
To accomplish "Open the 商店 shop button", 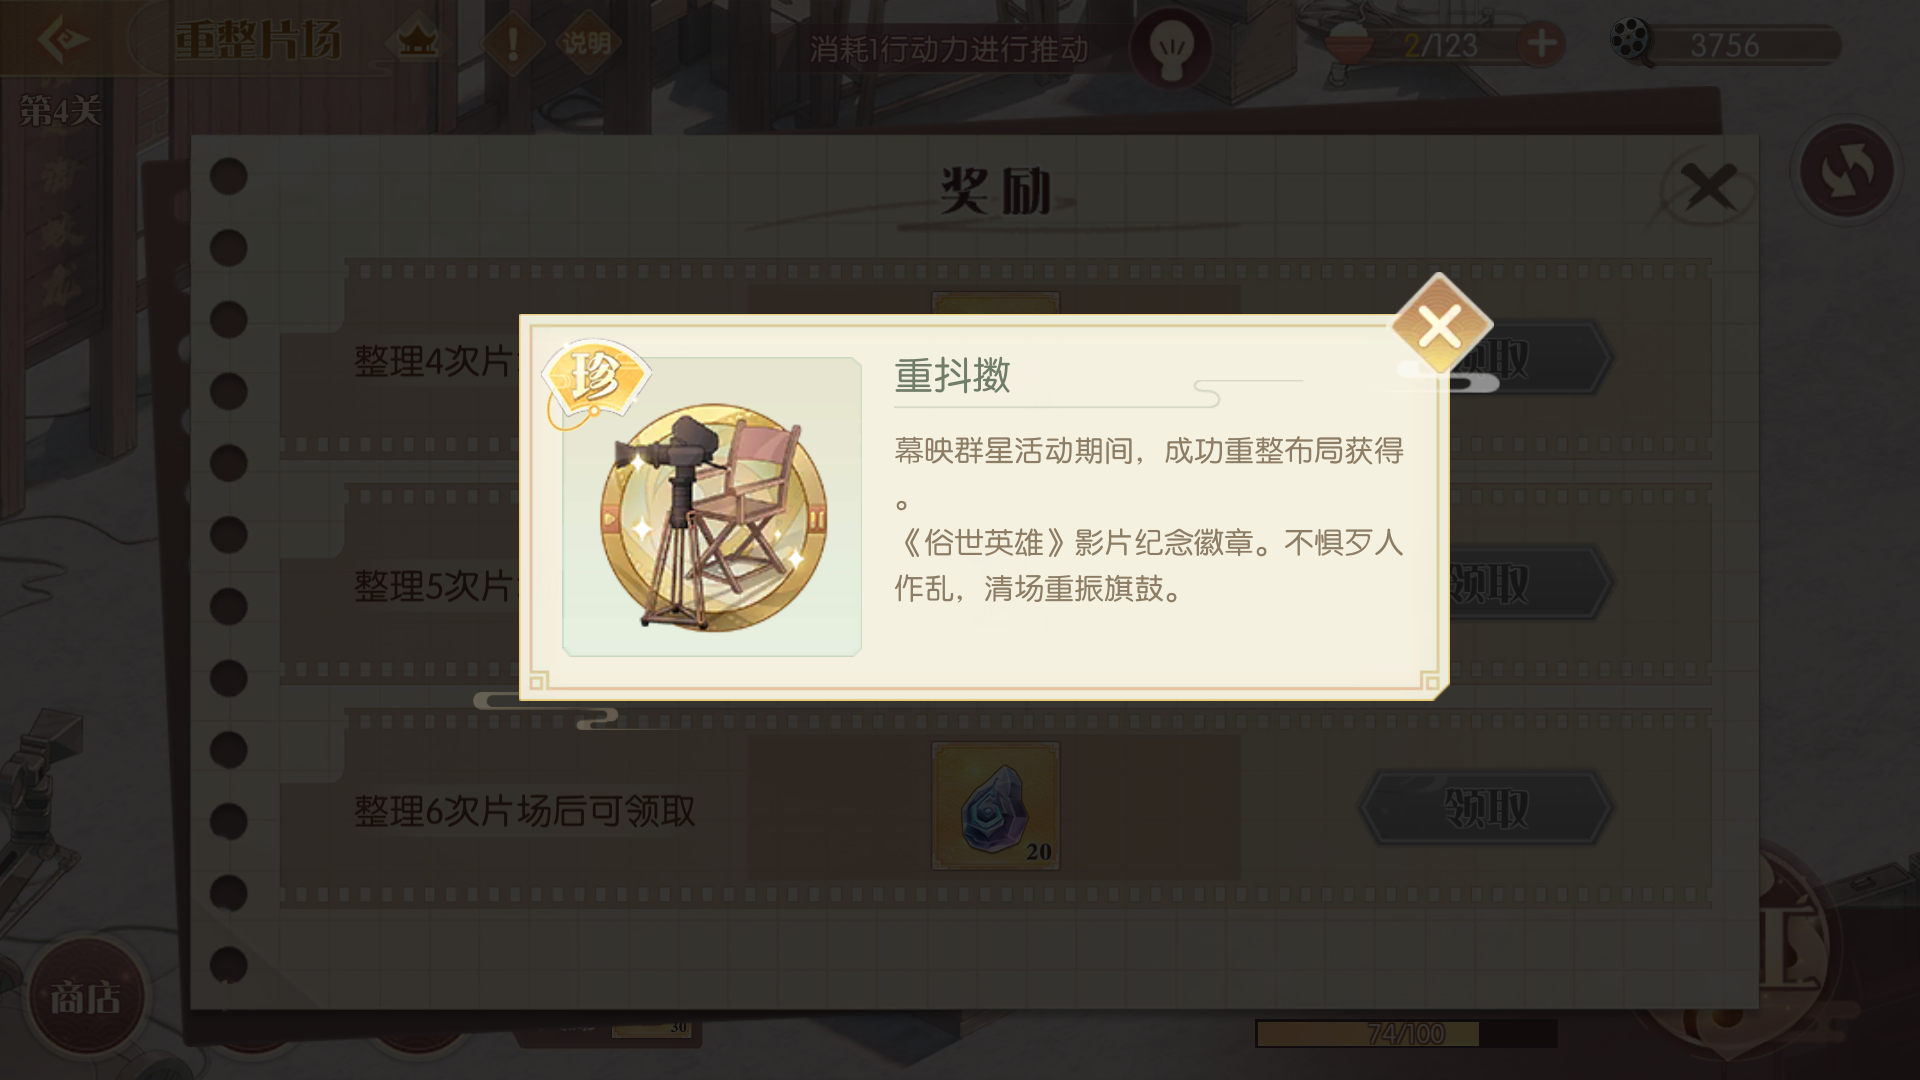I will pos(86,997).
